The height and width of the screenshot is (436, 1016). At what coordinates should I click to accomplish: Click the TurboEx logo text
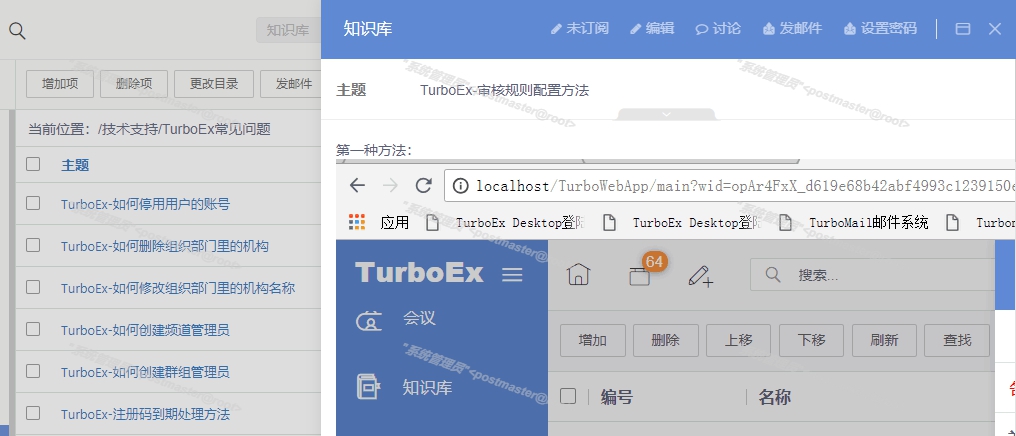click(419, 273)
